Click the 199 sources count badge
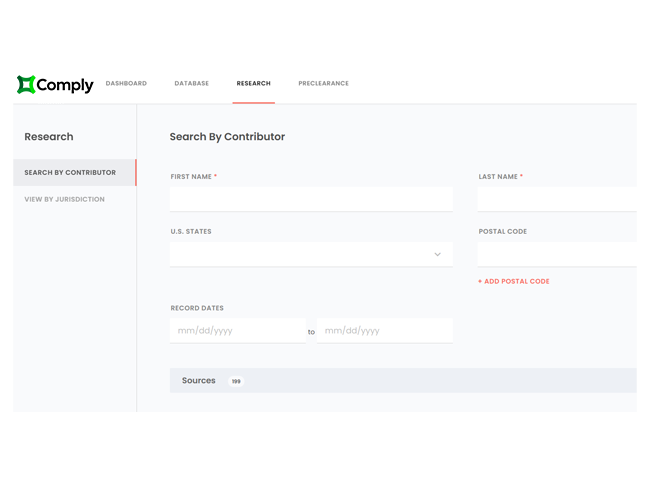Image resolution: width=650 pixels, height=479 pixels. click(x=236, y=381)
